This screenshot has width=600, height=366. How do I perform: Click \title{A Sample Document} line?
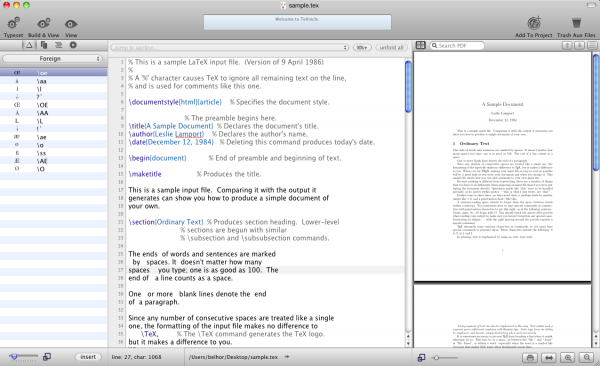coord(171,126)
